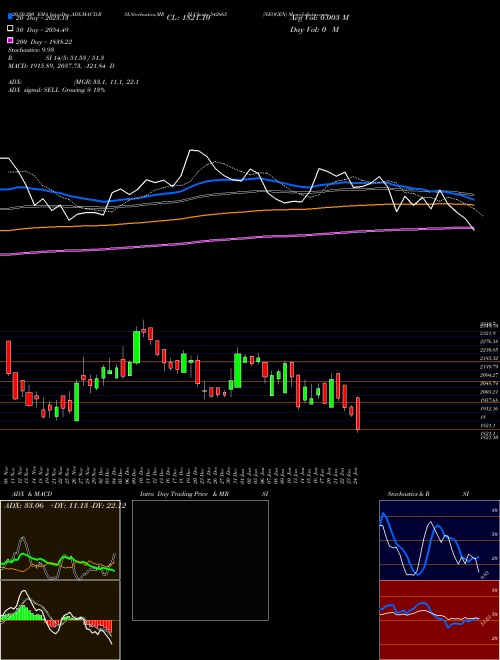Click the 'Stochastics & RSI' panel title
The width and height of the screenshot is (500, 660).
(428, 494)
